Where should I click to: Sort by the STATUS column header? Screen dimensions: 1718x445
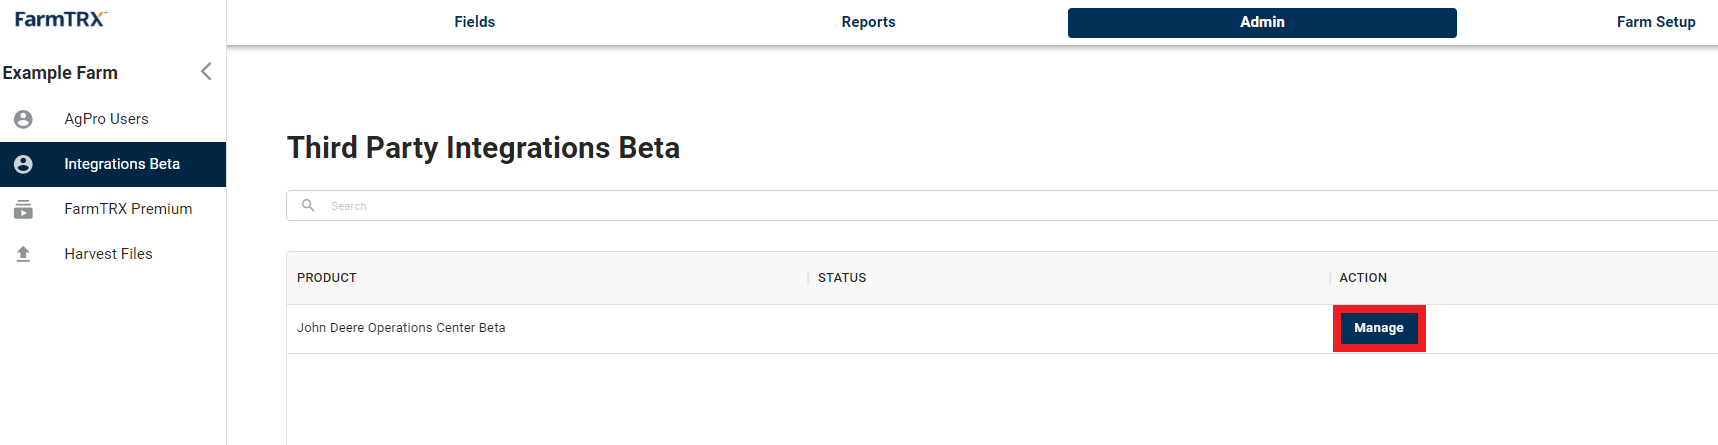click(842, 278)
